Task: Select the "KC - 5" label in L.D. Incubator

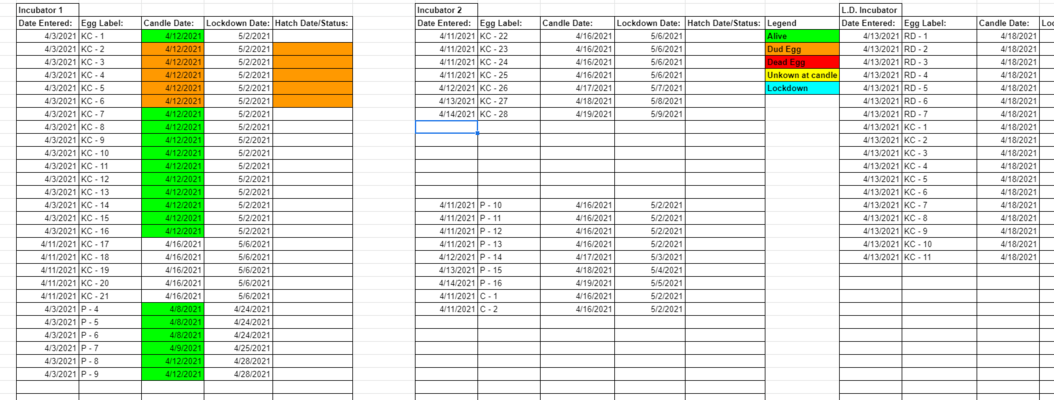Action: pyautogui.click(x=940, y=179)
